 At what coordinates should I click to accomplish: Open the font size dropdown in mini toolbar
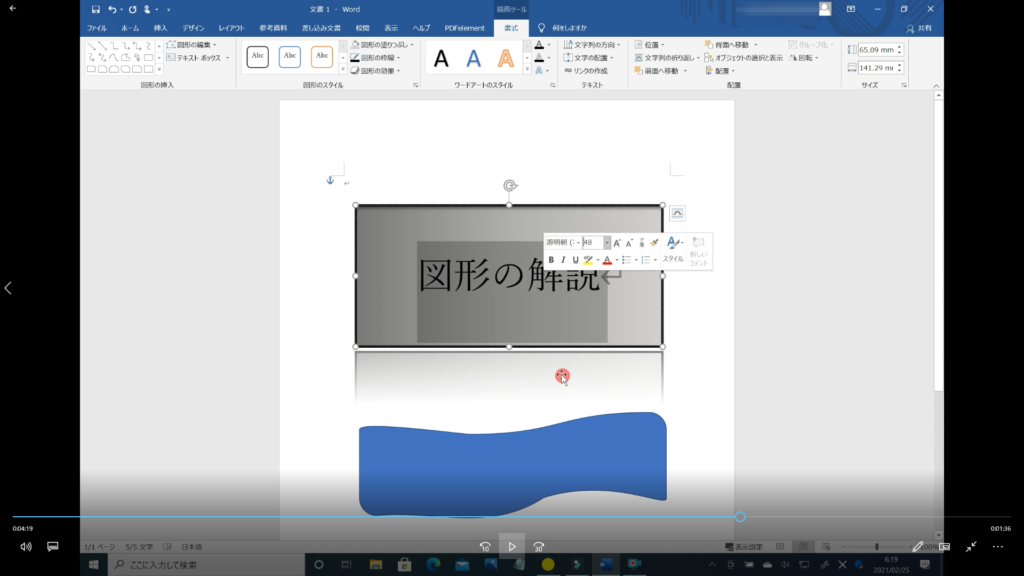(x=607, y=243)
